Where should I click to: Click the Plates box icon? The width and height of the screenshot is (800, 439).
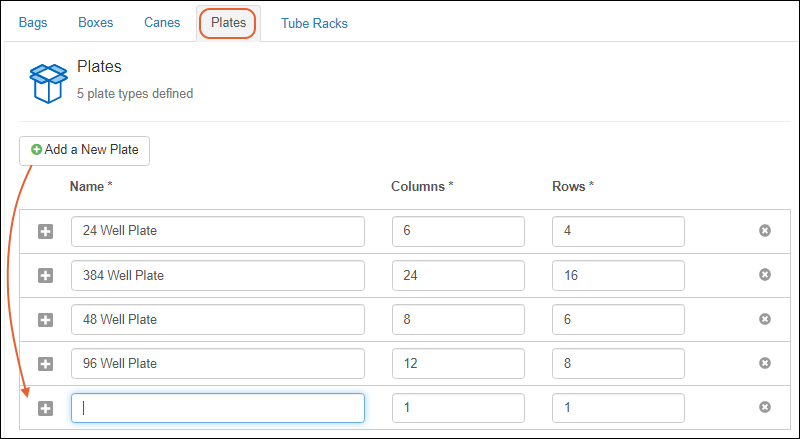click(47, 83)
